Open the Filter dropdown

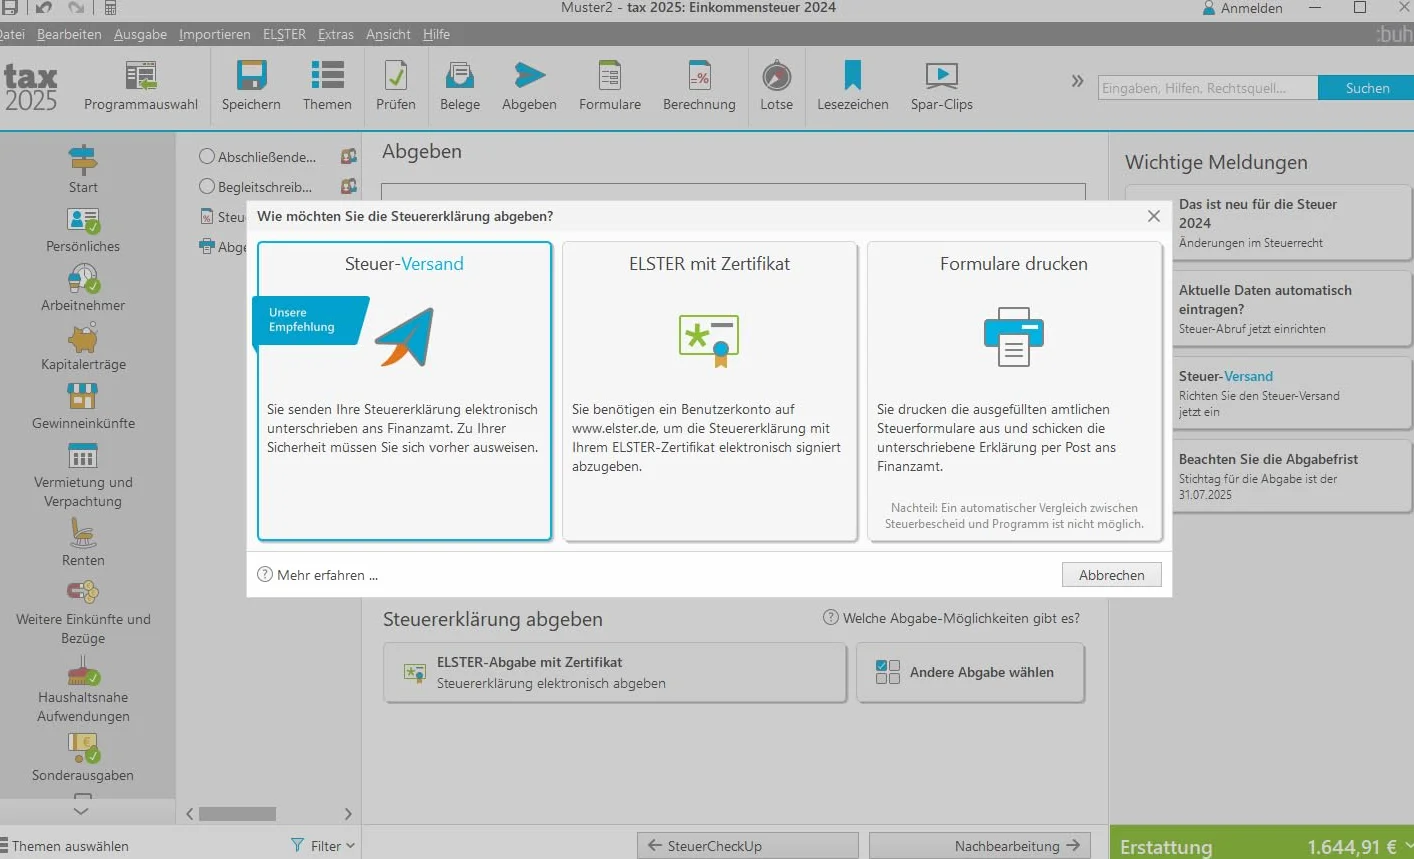[x=323, y=846]
